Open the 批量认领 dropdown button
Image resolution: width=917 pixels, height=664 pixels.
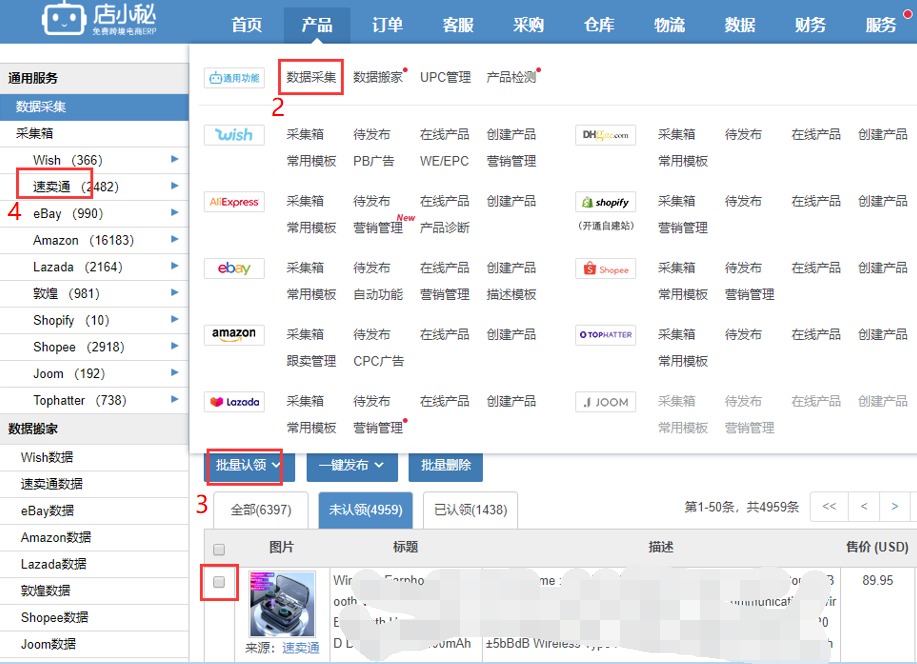click(249, 466)
